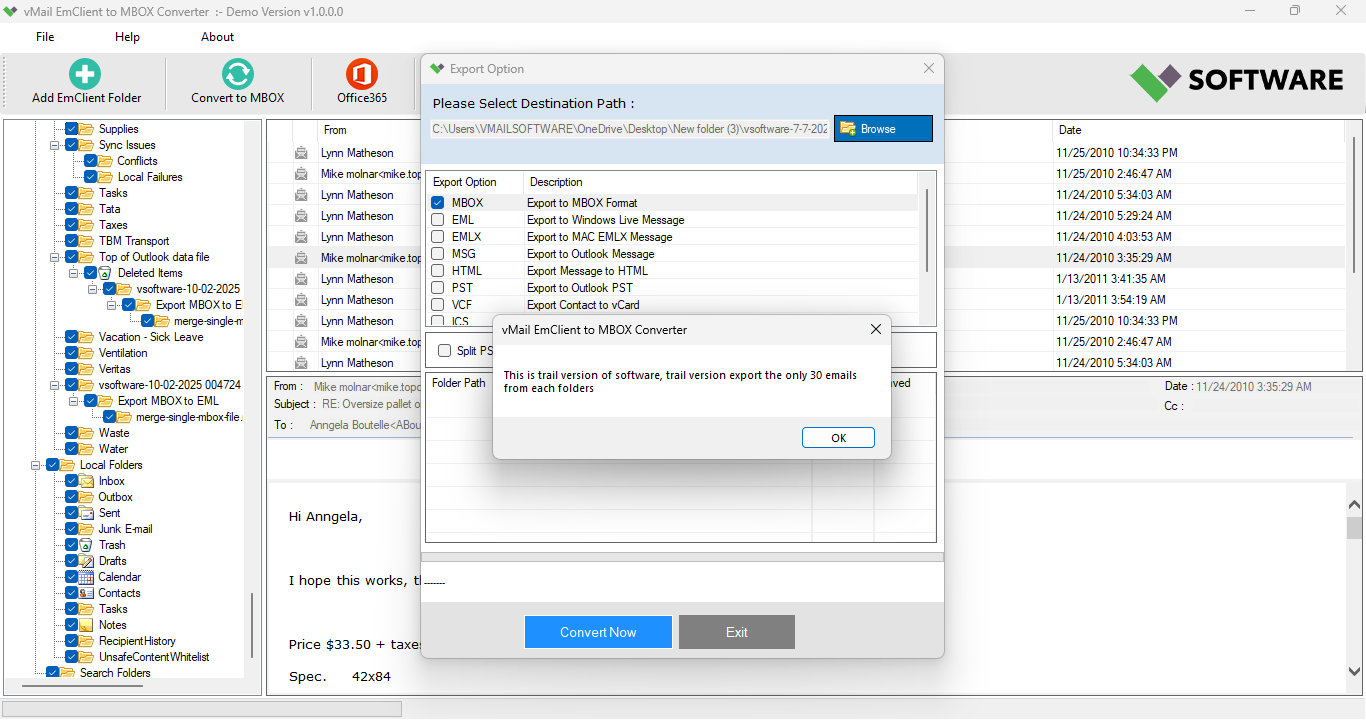
Task: Click the destination path input field
Action: coord(630,129)
